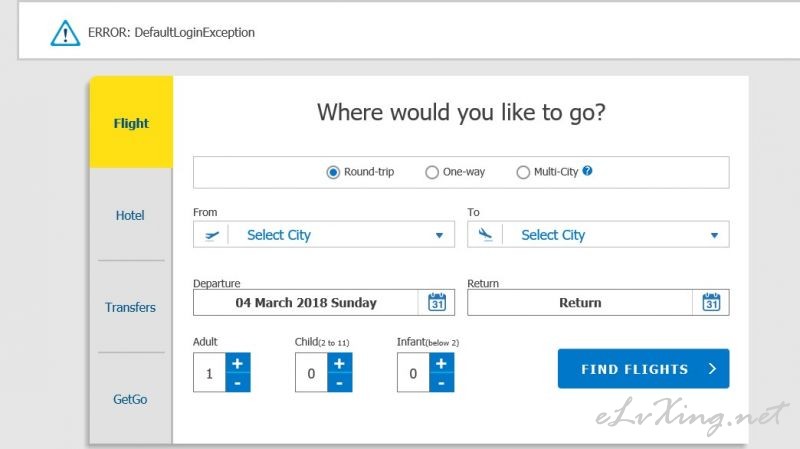Open the Return calendar icon
The image size is (800, 449).
pyautogui.click(x=711, y=302)
